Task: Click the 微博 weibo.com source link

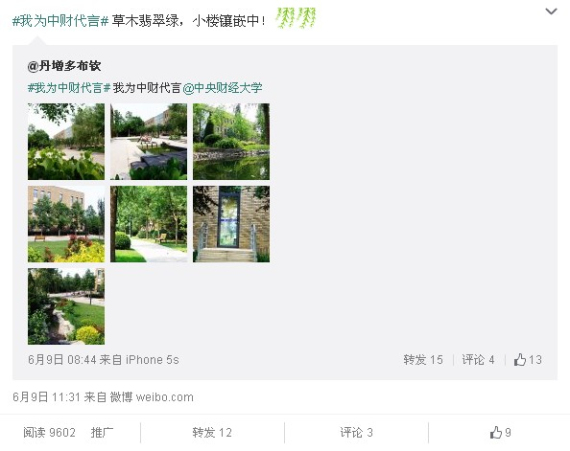Action: pos(152,397)
